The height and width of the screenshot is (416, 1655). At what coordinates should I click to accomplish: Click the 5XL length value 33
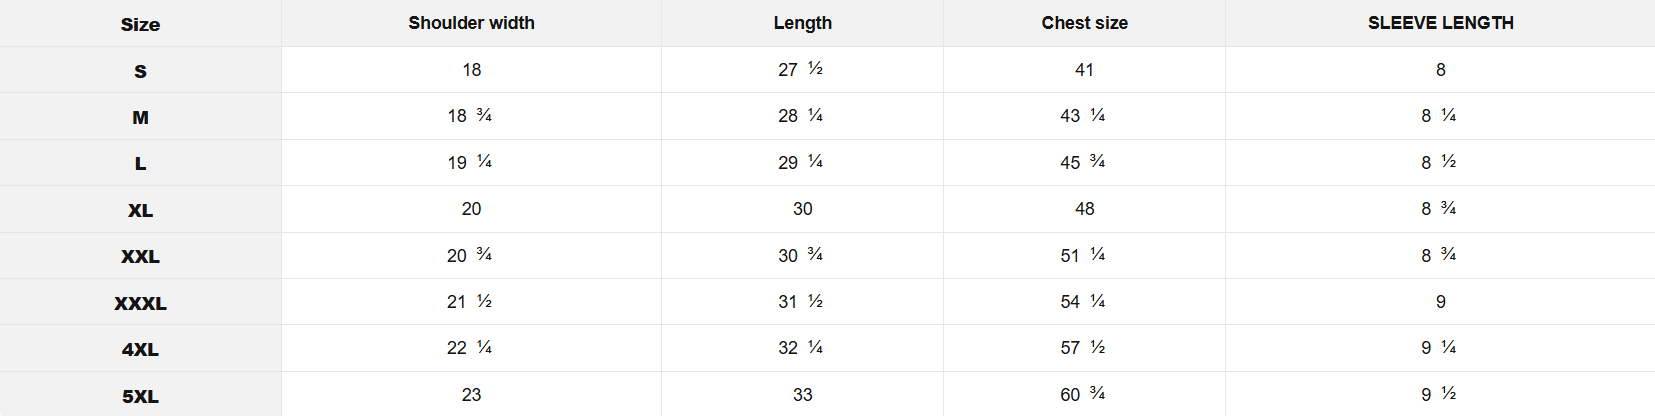click(x=802, y=395)
